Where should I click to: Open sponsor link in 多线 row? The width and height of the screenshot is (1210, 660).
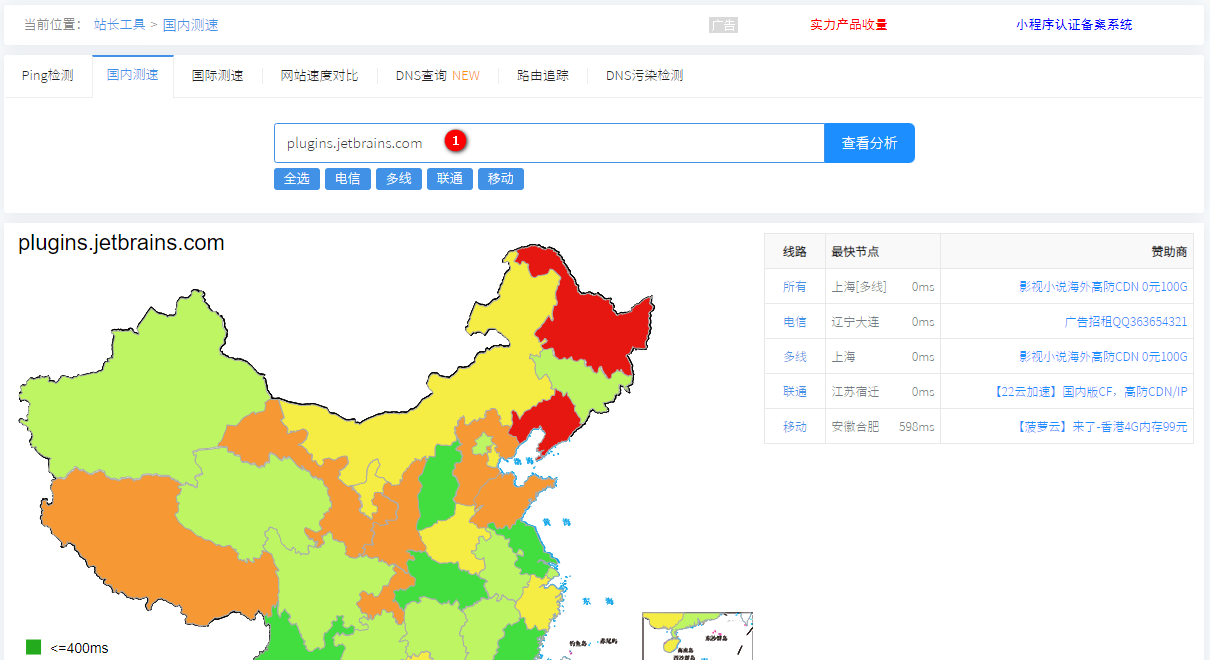click(1103, 357)
